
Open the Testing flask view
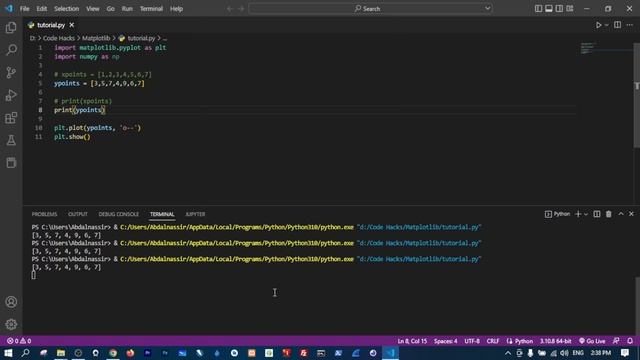11,140
